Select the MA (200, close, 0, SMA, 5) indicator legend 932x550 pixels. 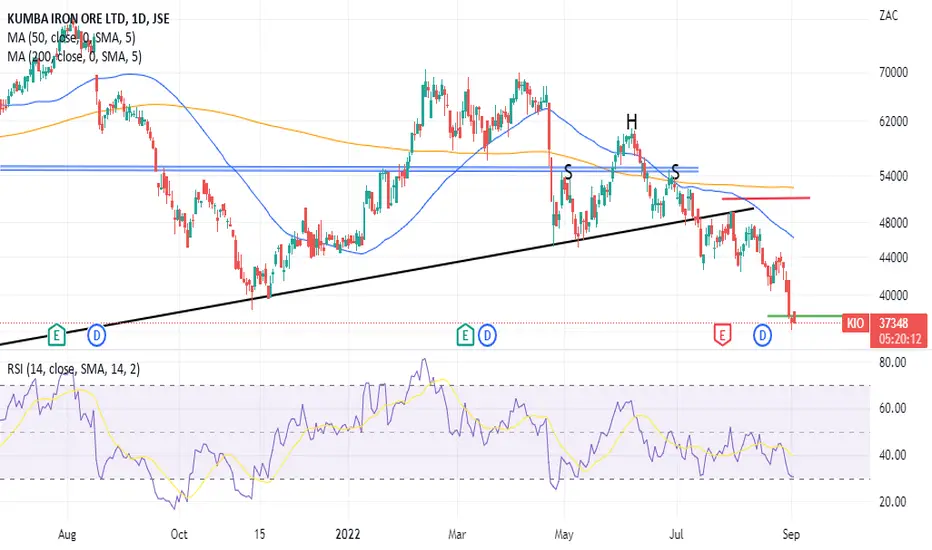coord(74,56)
